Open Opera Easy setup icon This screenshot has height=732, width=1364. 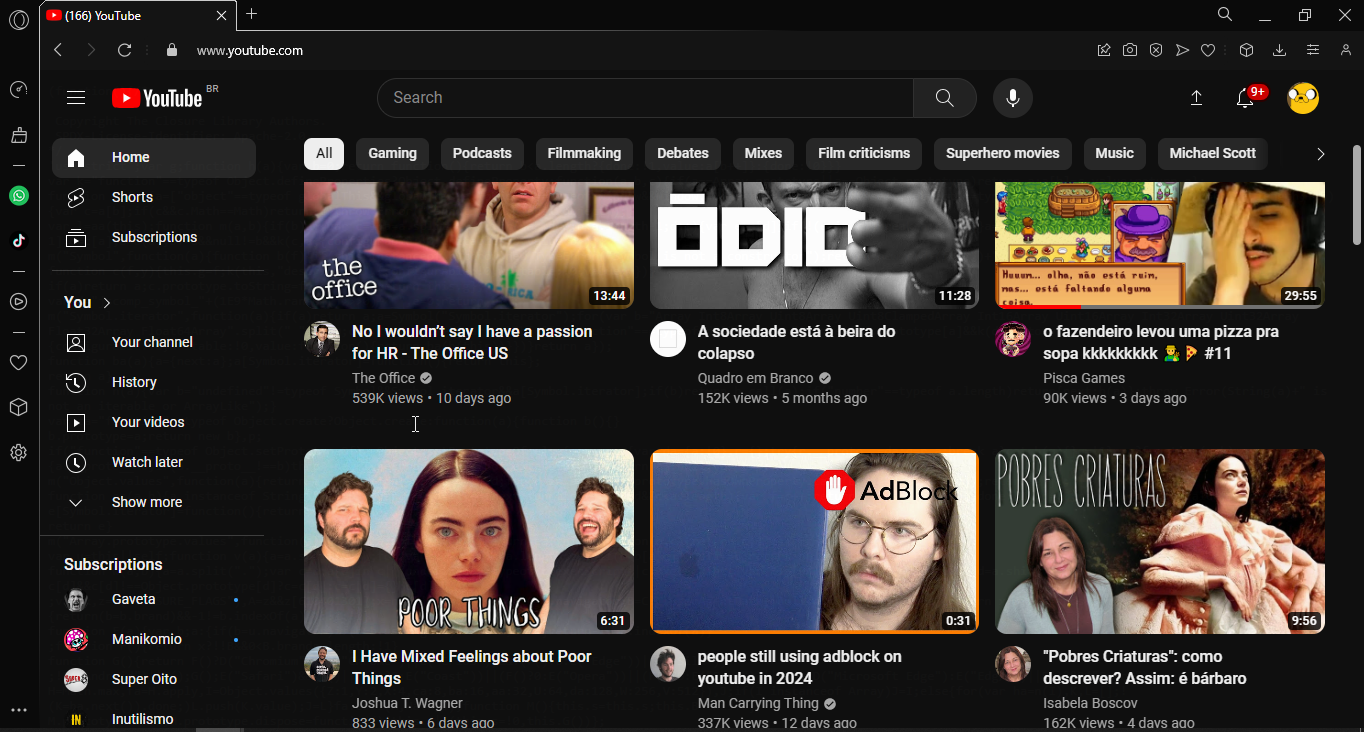pyautogui.click(x=1313, y=50)
